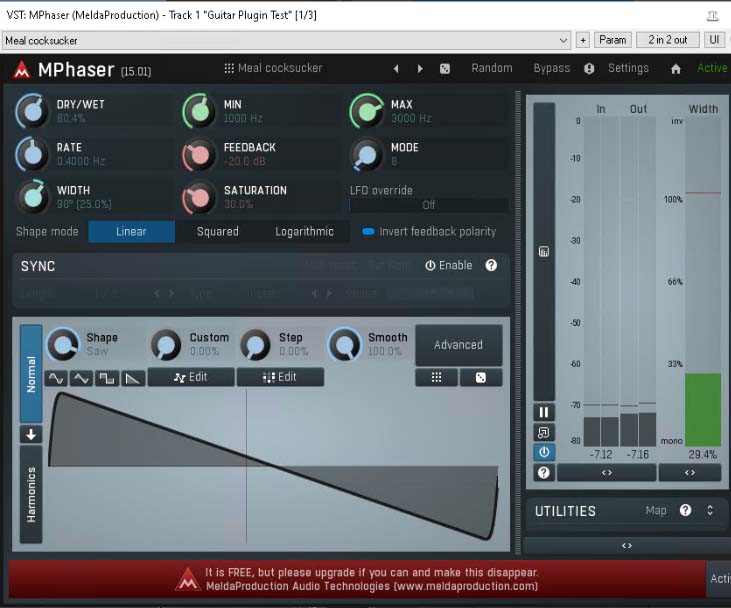Select Linear shape mode
This screenshot has width=731, height=608.
coord(131,232)
